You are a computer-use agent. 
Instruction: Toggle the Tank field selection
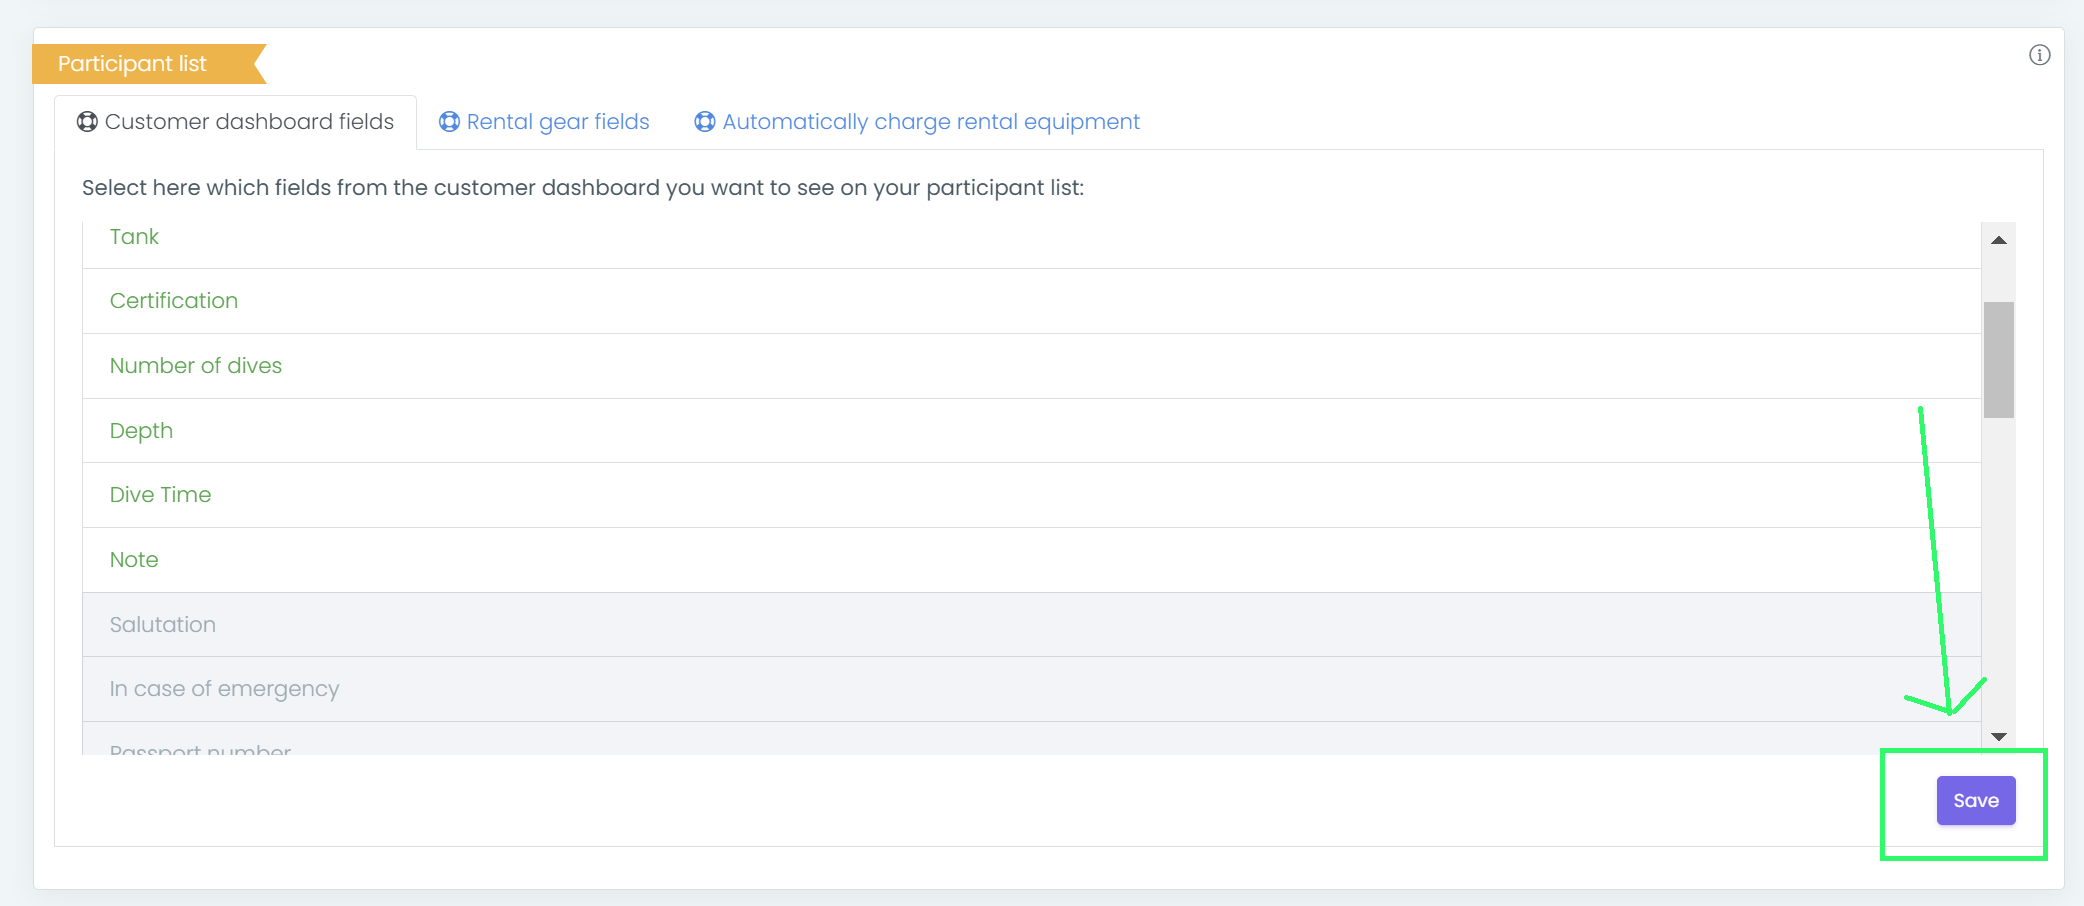134,237
